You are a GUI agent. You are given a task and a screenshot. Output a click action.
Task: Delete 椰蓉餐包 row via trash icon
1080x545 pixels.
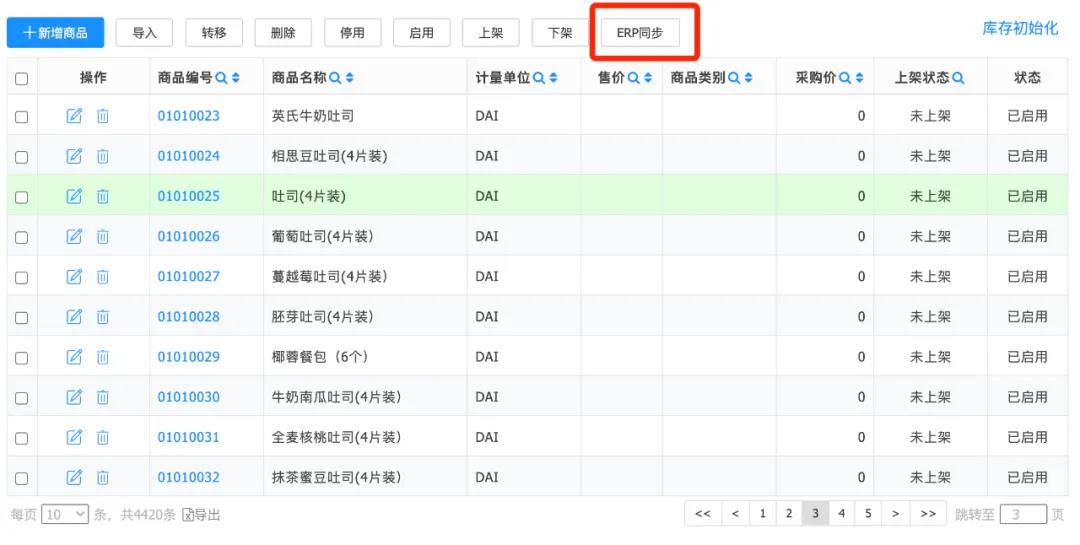click(103, 357)
